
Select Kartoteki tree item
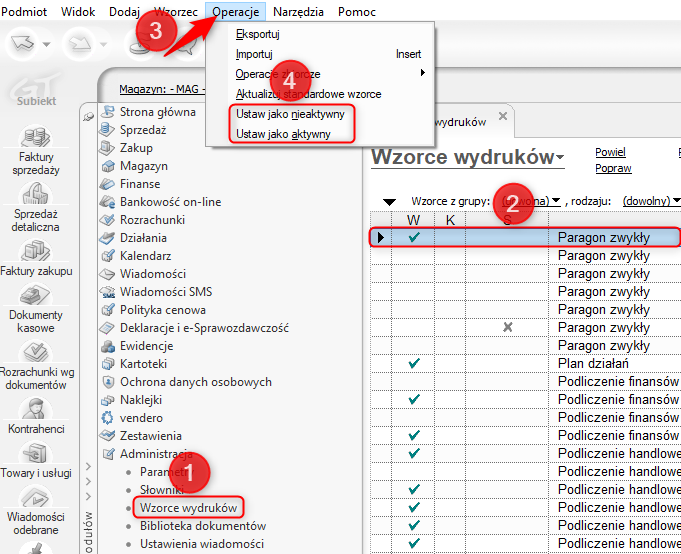[x=143, y=364]
